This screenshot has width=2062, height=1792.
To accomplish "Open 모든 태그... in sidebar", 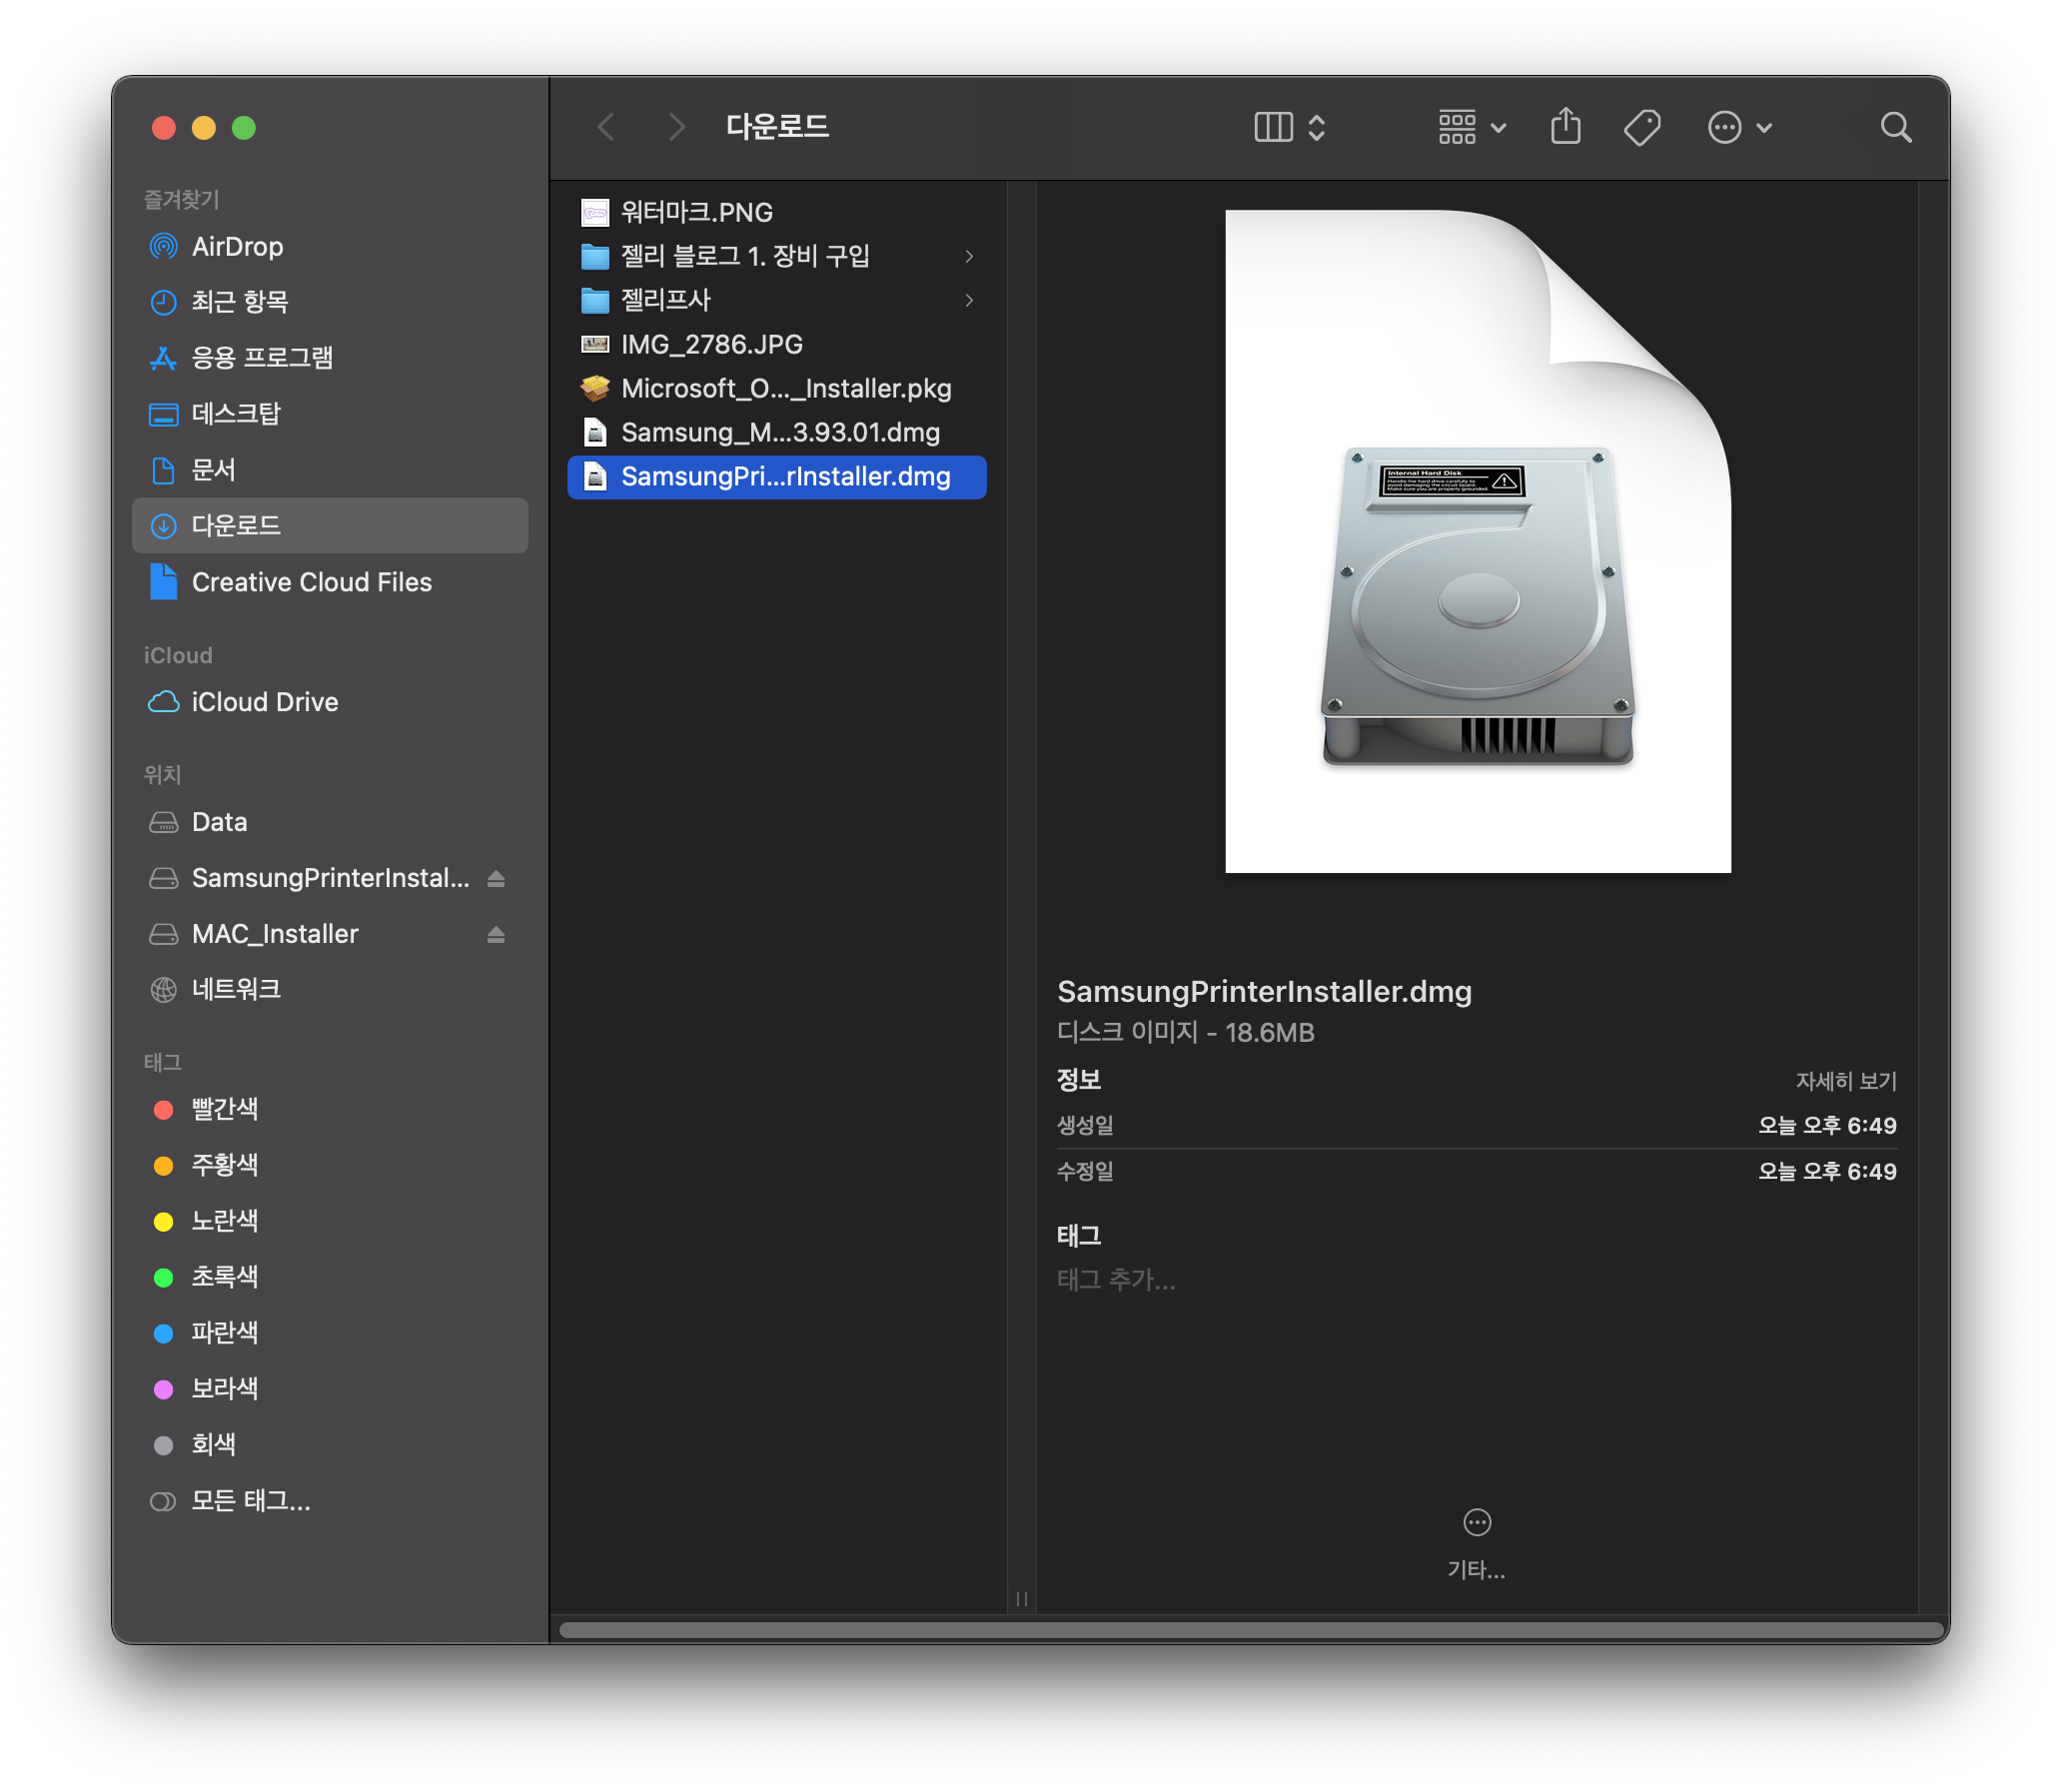I will (329, 1500).
